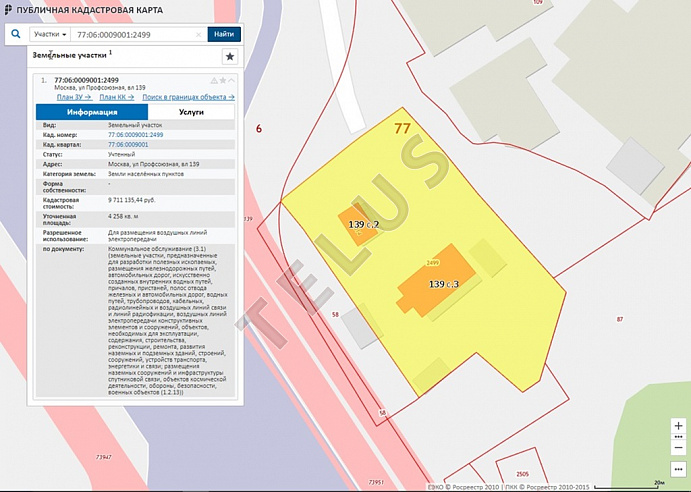This screenshot has height=492, width=691.
Task: Click parcel label 73947 on map
Action: point(104,457)
